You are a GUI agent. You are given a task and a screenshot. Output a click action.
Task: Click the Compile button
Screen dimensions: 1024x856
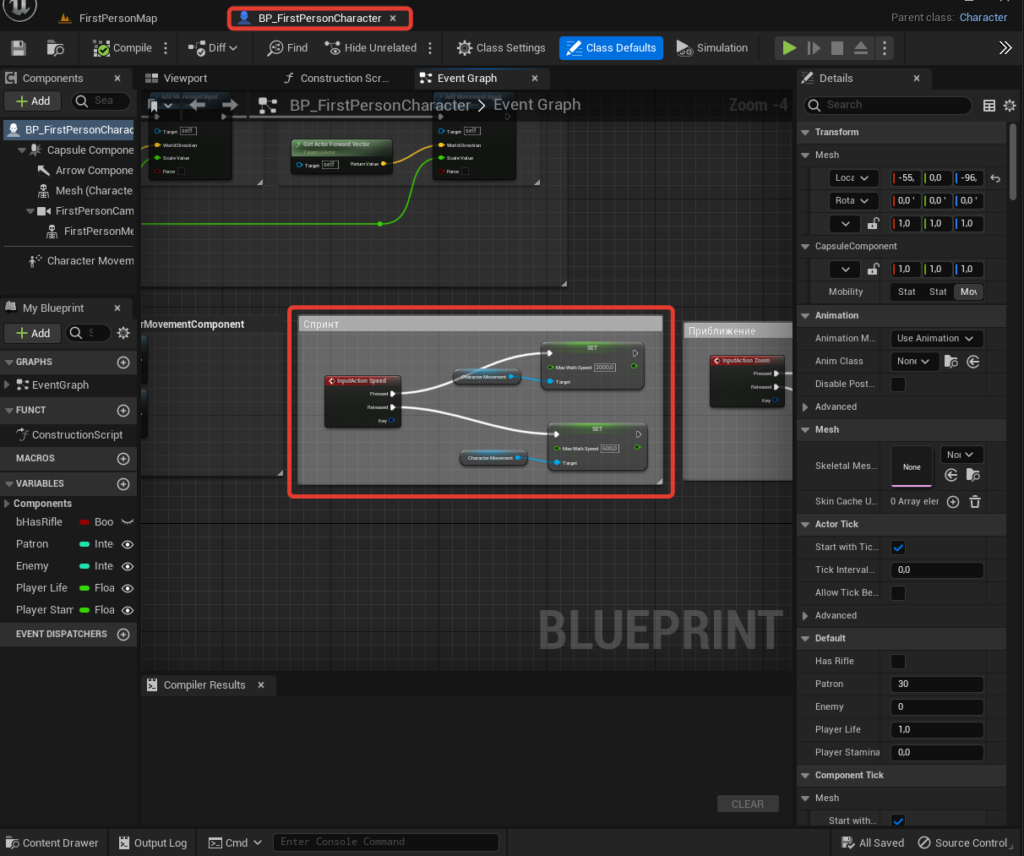pyautogui.click(x=123, y=48)
